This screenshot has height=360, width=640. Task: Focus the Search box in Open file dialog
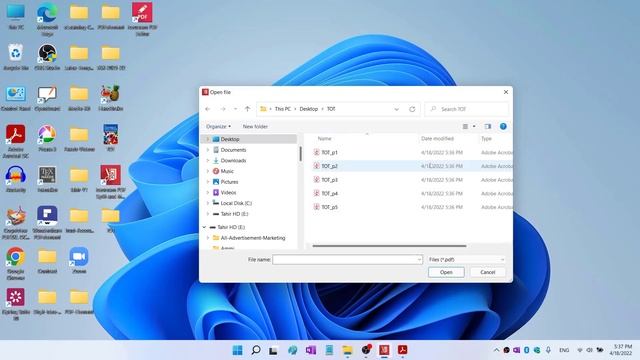click(467, 109)
